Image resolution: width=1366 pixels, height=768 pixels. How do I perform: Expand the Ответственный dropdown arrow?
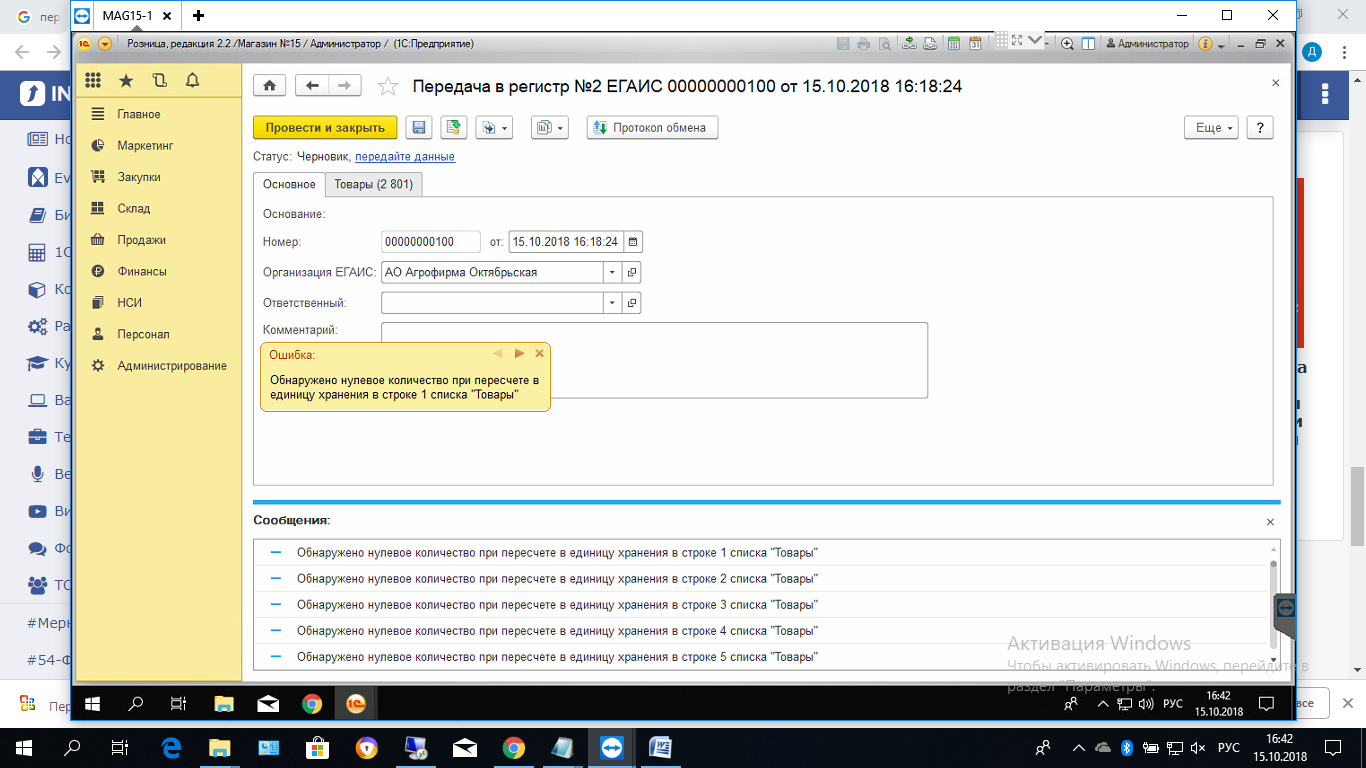(612, 303)
